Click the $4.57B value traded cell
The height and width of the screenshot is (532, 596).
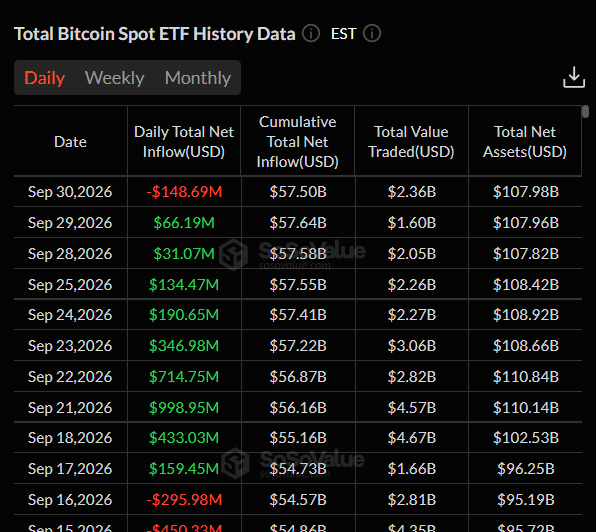coord(412,408)
